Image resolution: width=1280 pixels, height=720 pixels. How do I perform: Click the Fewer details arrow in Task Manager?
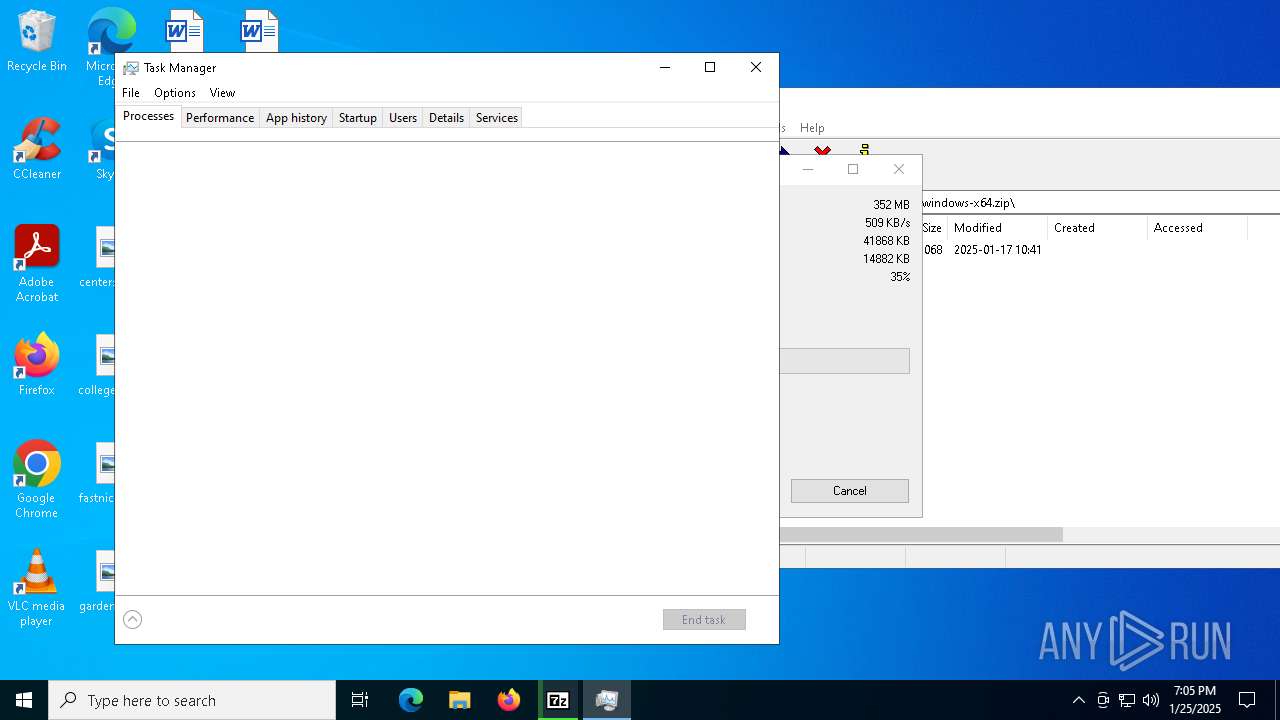[x=132, y=620]
